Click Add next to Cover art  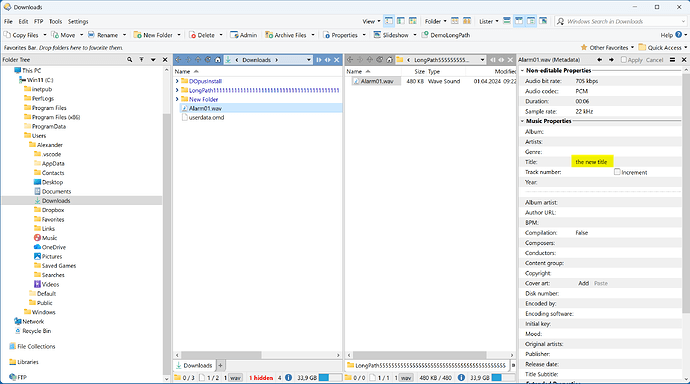pyautogui.click(x=584, y=283)
